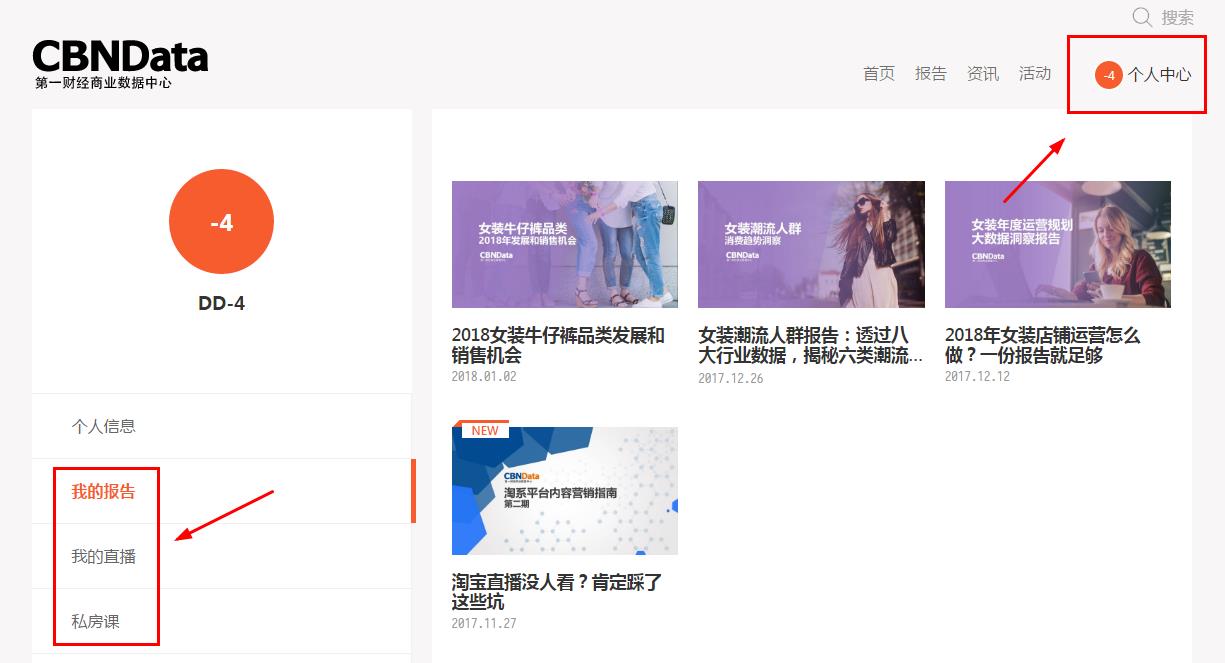The width and height of the screenshot is (1225, 663).
Task: Open the 报告 section from top menu
Action: (x=930, y=73)
